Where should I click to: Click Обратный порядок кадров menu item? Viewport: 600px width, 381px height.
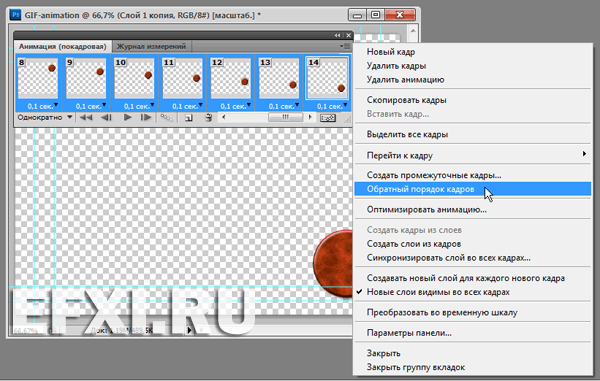coord(473,189)
